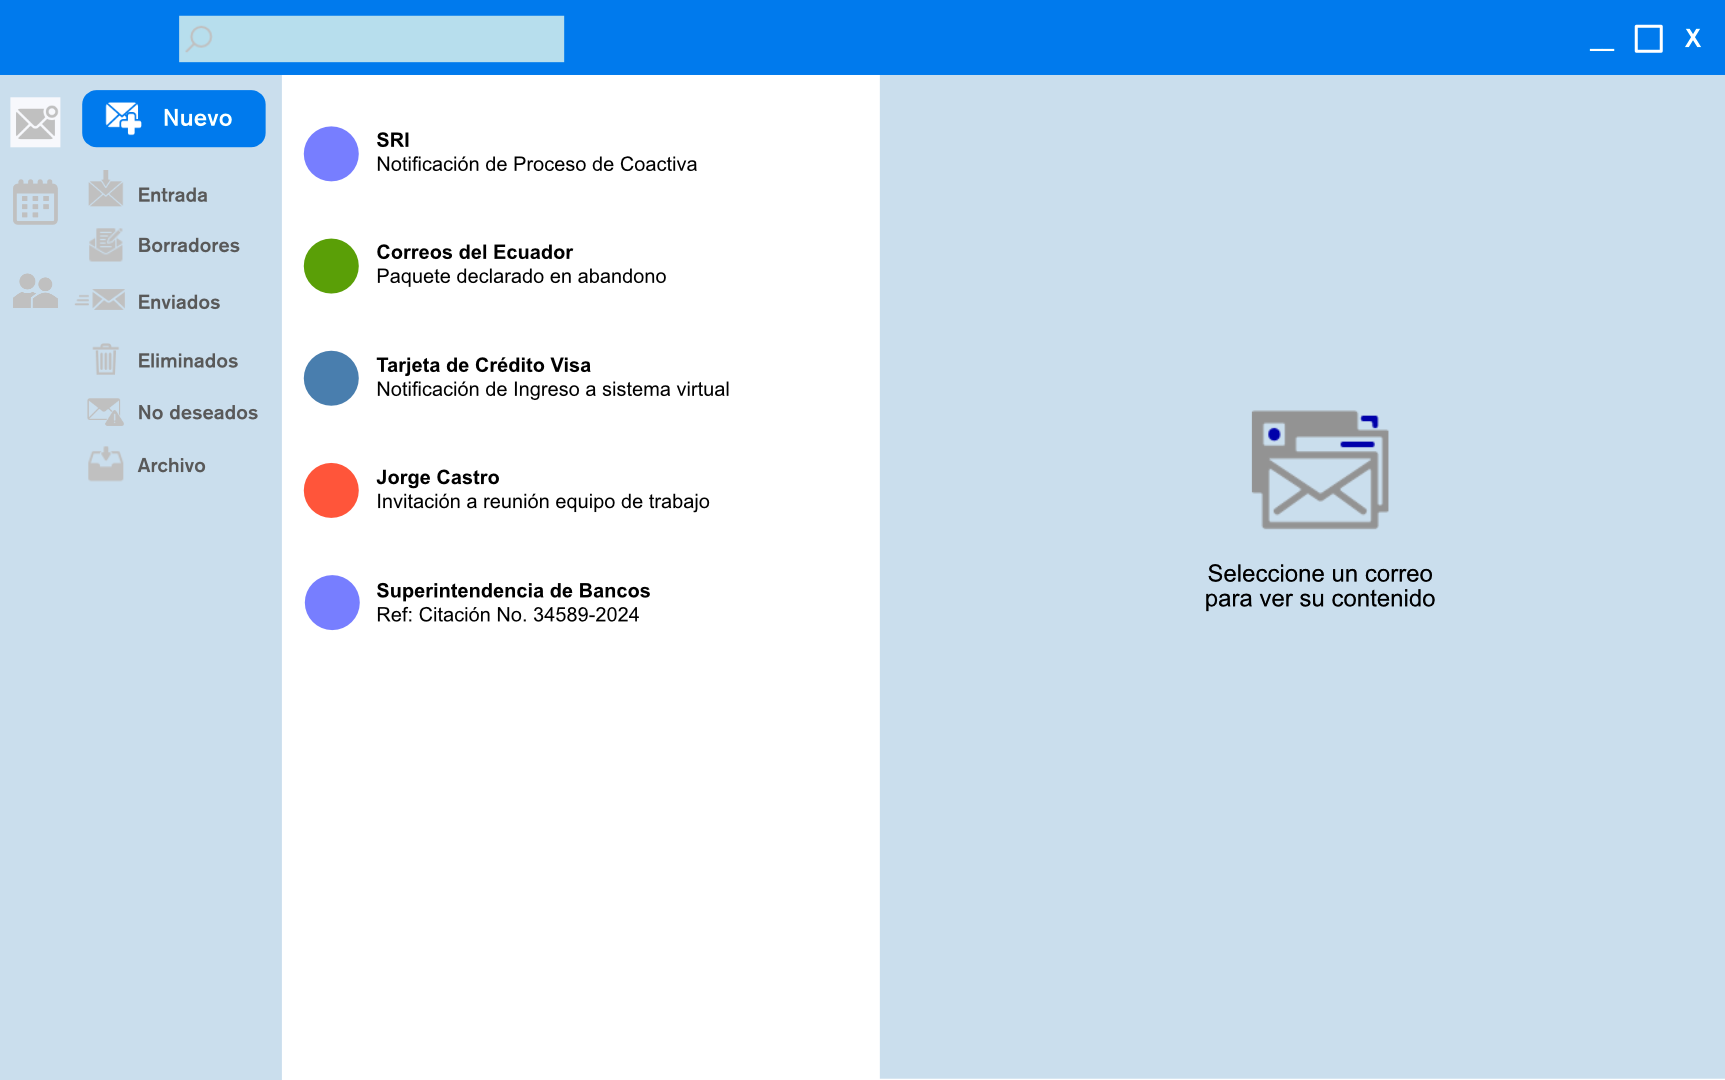Click the No deseados junk mail icon
The width and height of the screenshot is (1725, 1080).
coord(106,411)
